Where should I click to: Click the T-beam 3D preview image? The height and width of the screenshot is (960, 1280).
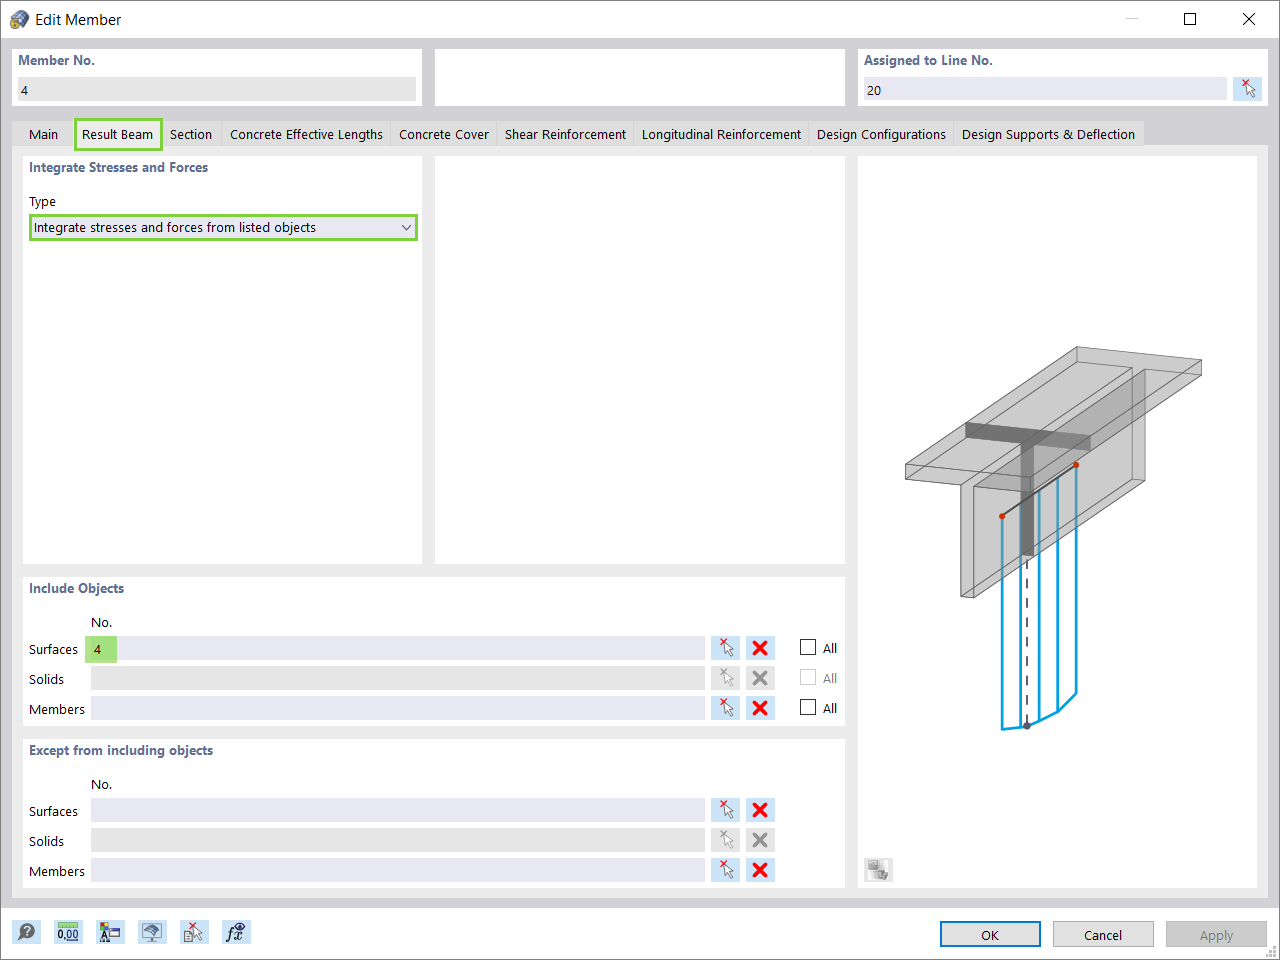pyautogui.click(x=1053, y=537)
